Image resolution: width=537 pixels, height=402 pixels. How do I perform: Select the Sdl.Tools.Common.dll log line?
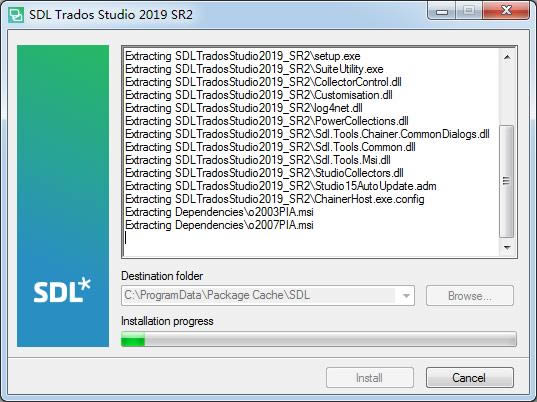click(270, 147)
